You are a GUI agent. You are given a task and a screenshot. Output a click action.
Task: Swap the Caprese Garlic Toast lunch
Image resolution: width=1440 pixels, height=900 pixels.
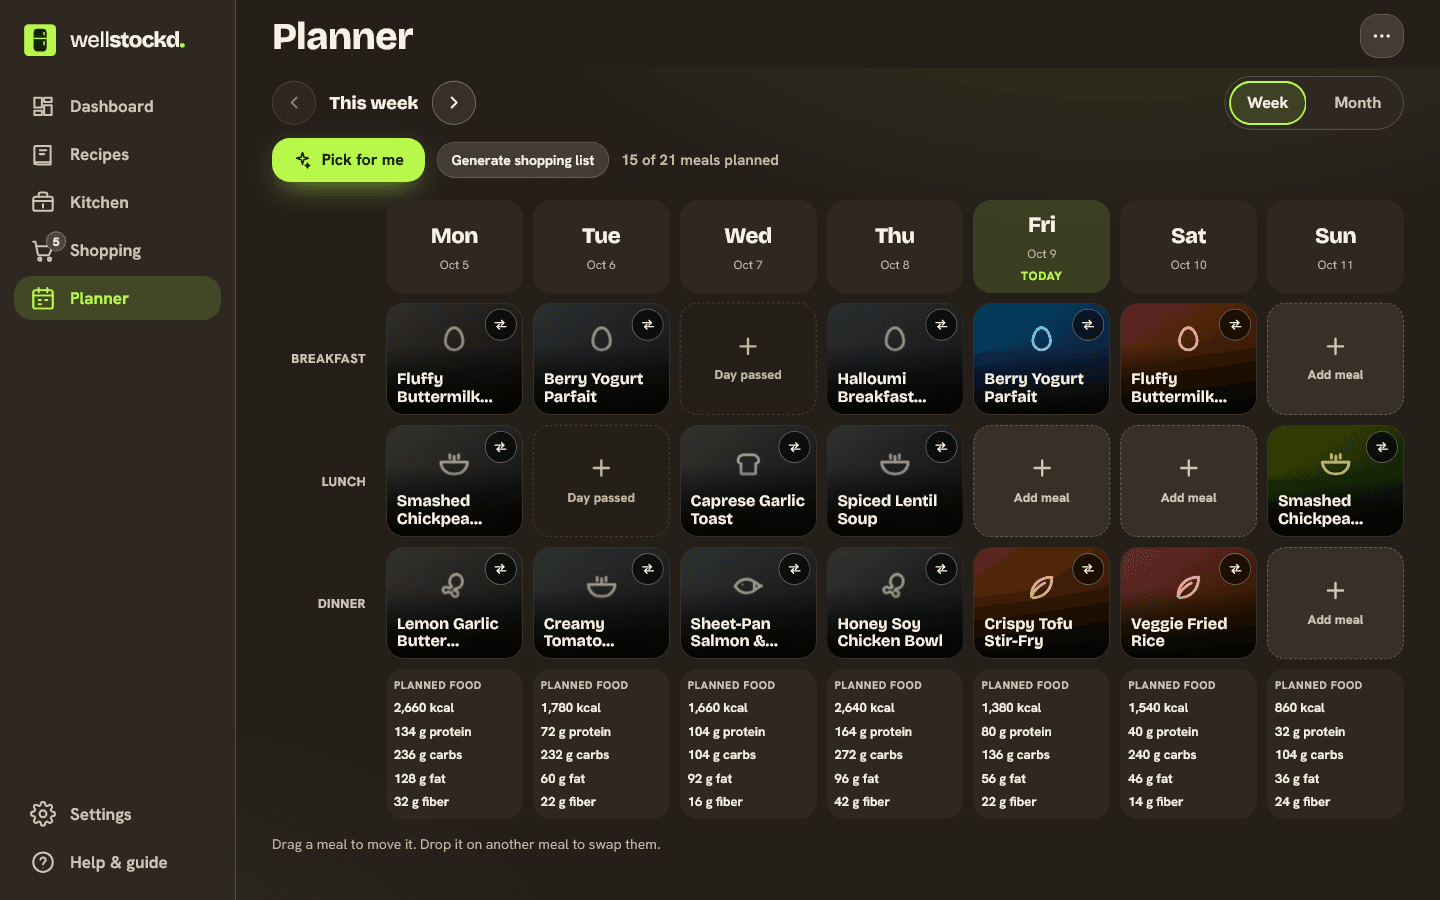tap(794, 447)
